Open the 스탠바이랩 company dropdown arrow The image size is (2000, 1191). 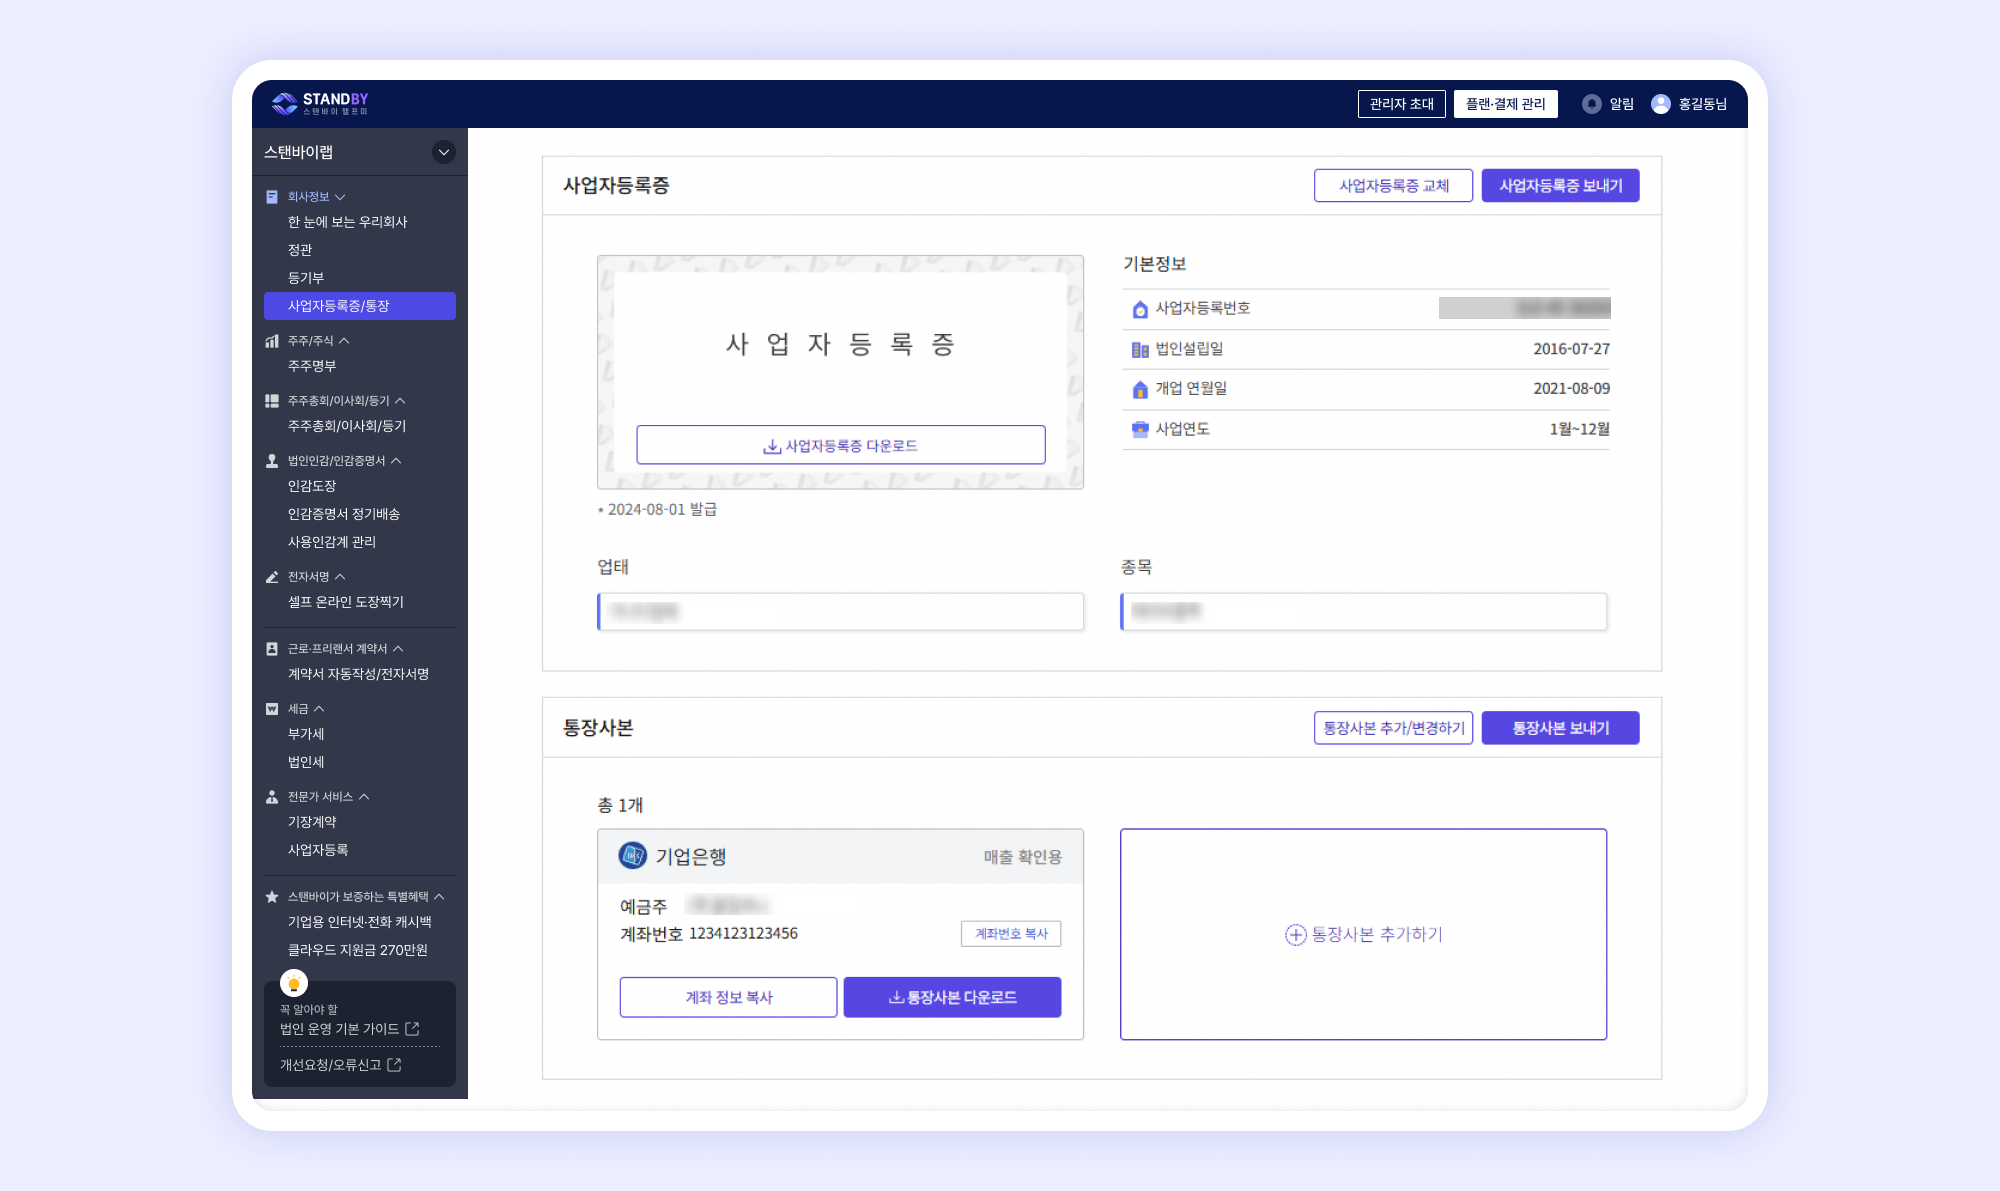(x=443, y=152)
